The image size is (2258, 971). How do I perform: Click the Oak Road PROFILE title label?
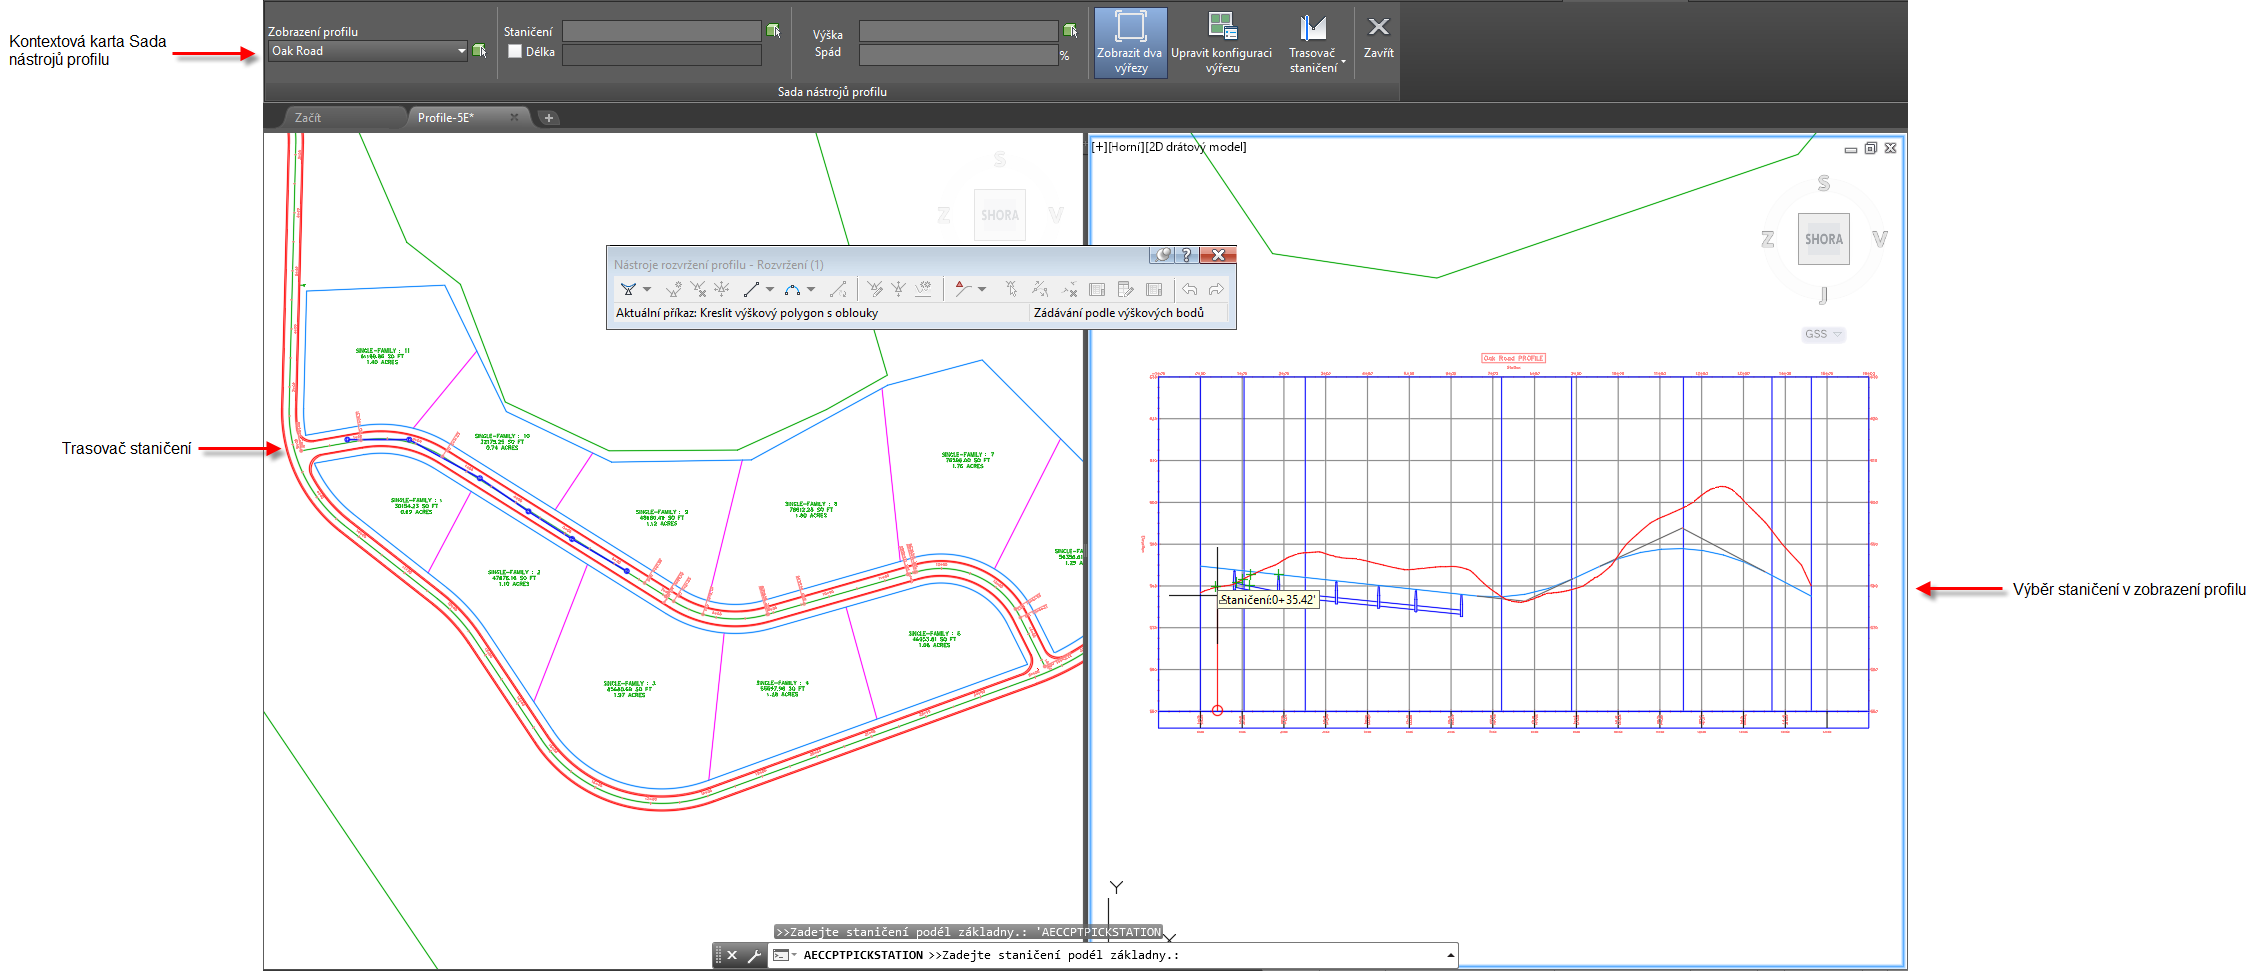(x=1513, y=358)
